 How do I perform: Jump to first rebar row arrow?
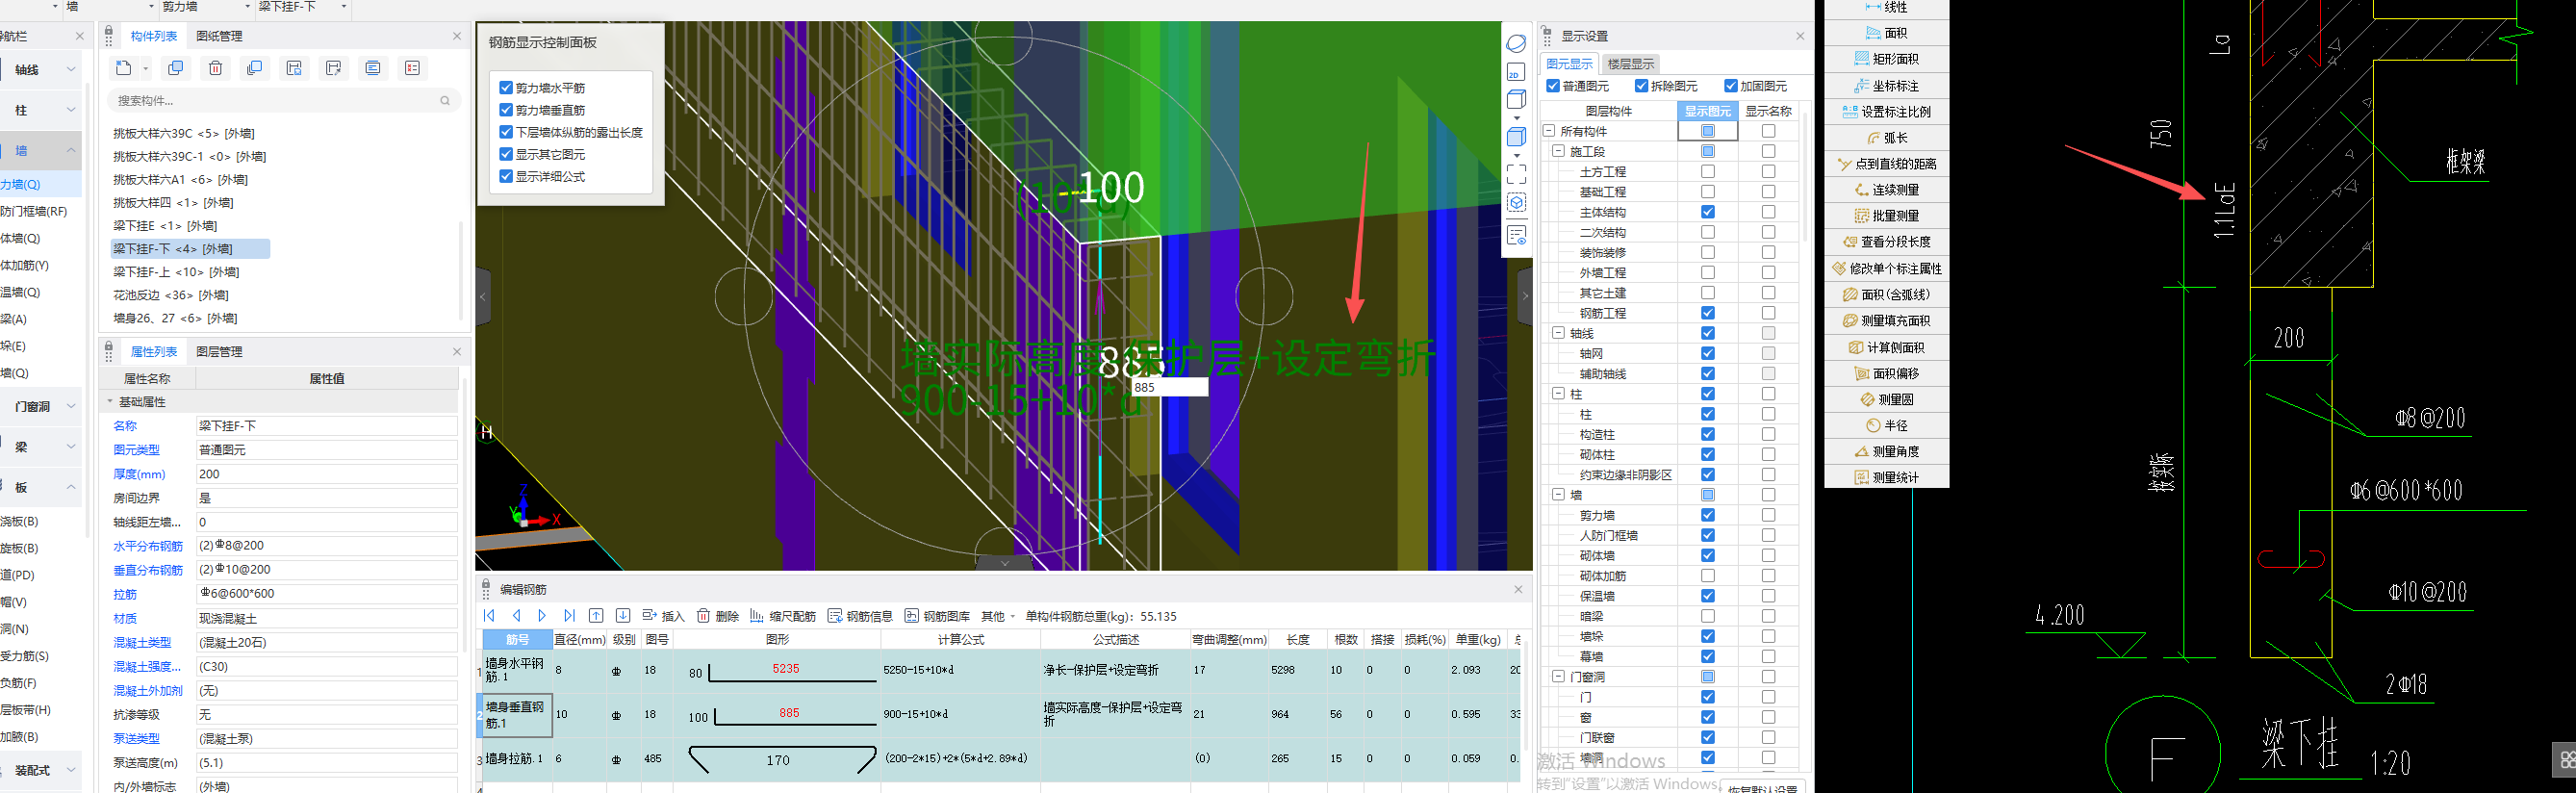pos(489,616)
